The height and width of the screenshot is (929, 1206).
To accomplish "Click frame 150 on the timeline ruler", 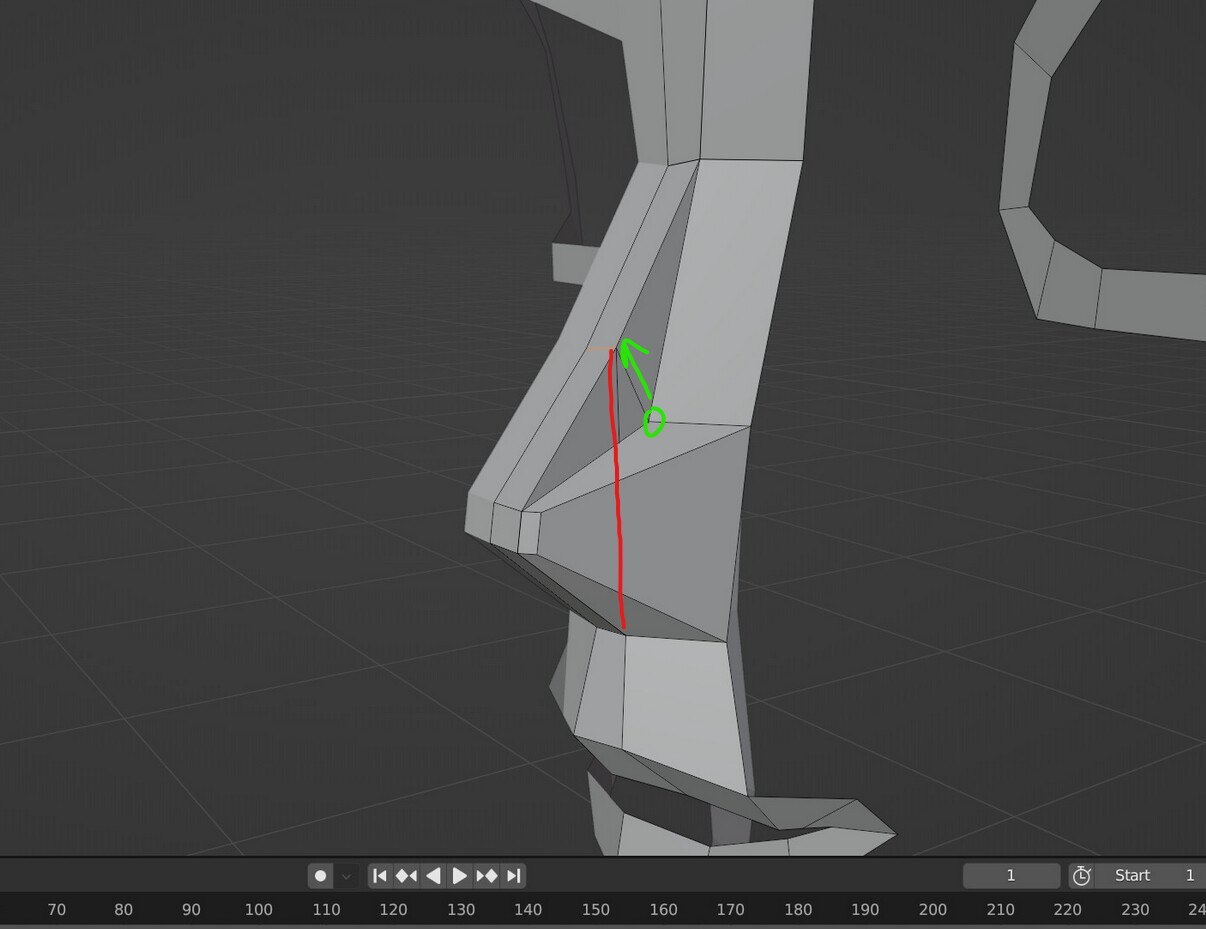I will coord(596,910).
